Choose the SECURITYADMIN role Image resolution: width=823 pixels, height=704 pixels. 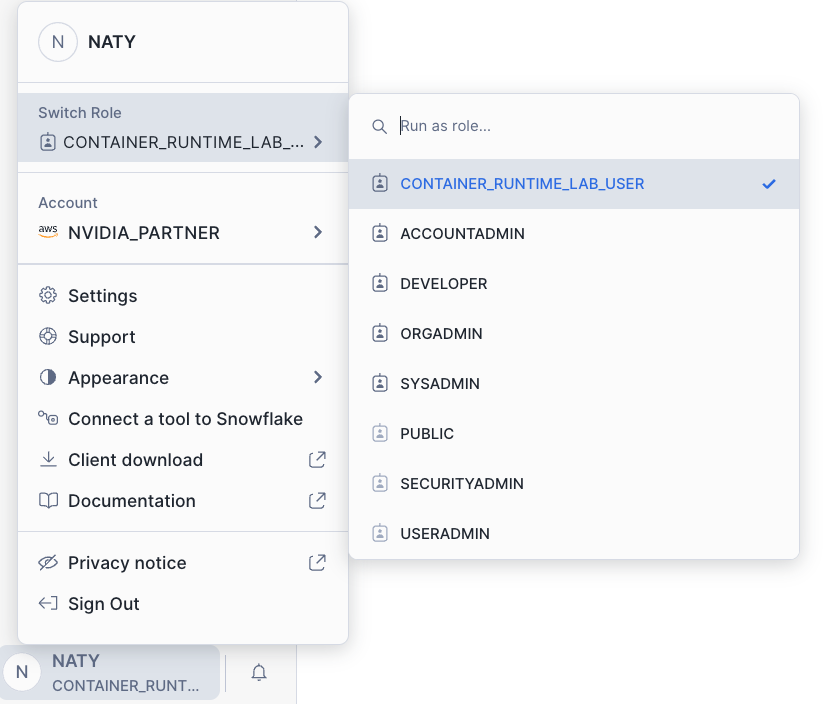[574, 484]
